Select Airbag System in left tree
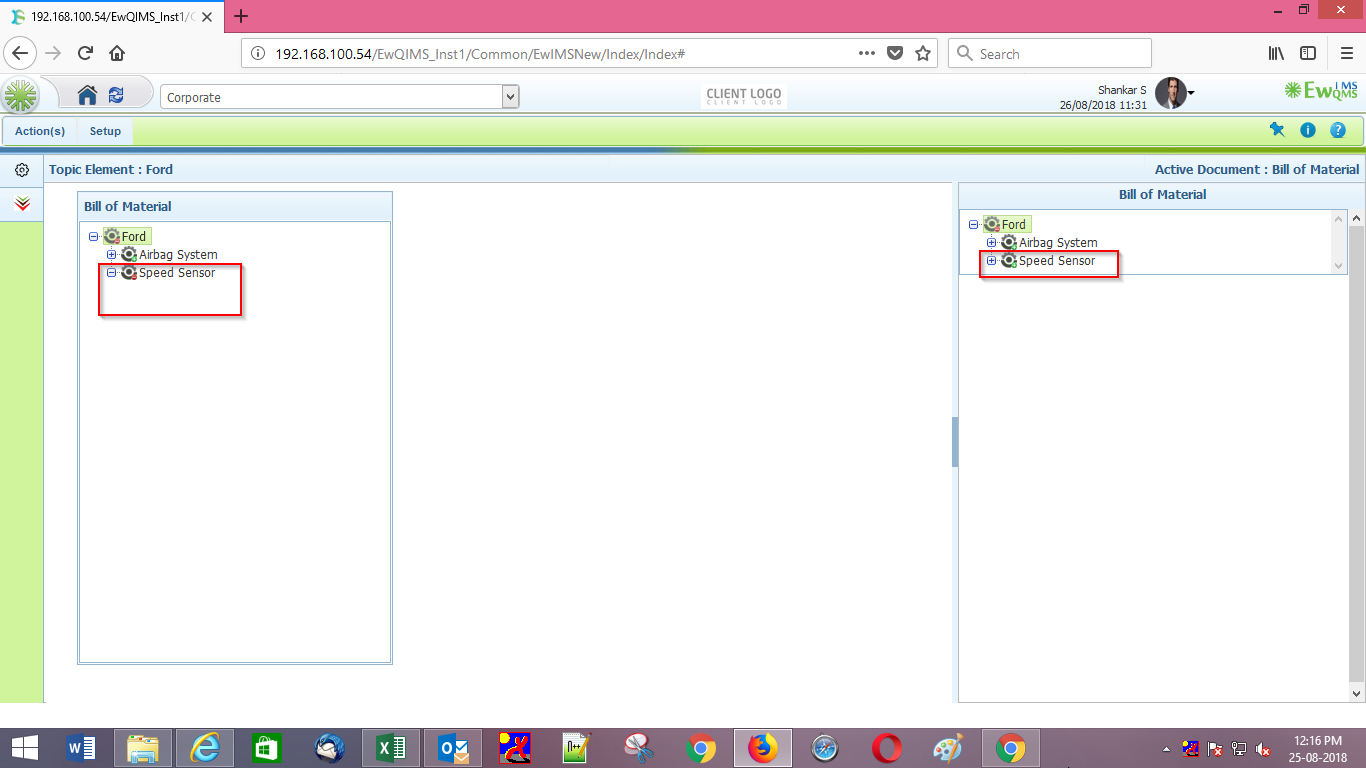Image resolution: width=1366 pixels, height=768 pixels. pyautogui.click(x=178, y=255)
